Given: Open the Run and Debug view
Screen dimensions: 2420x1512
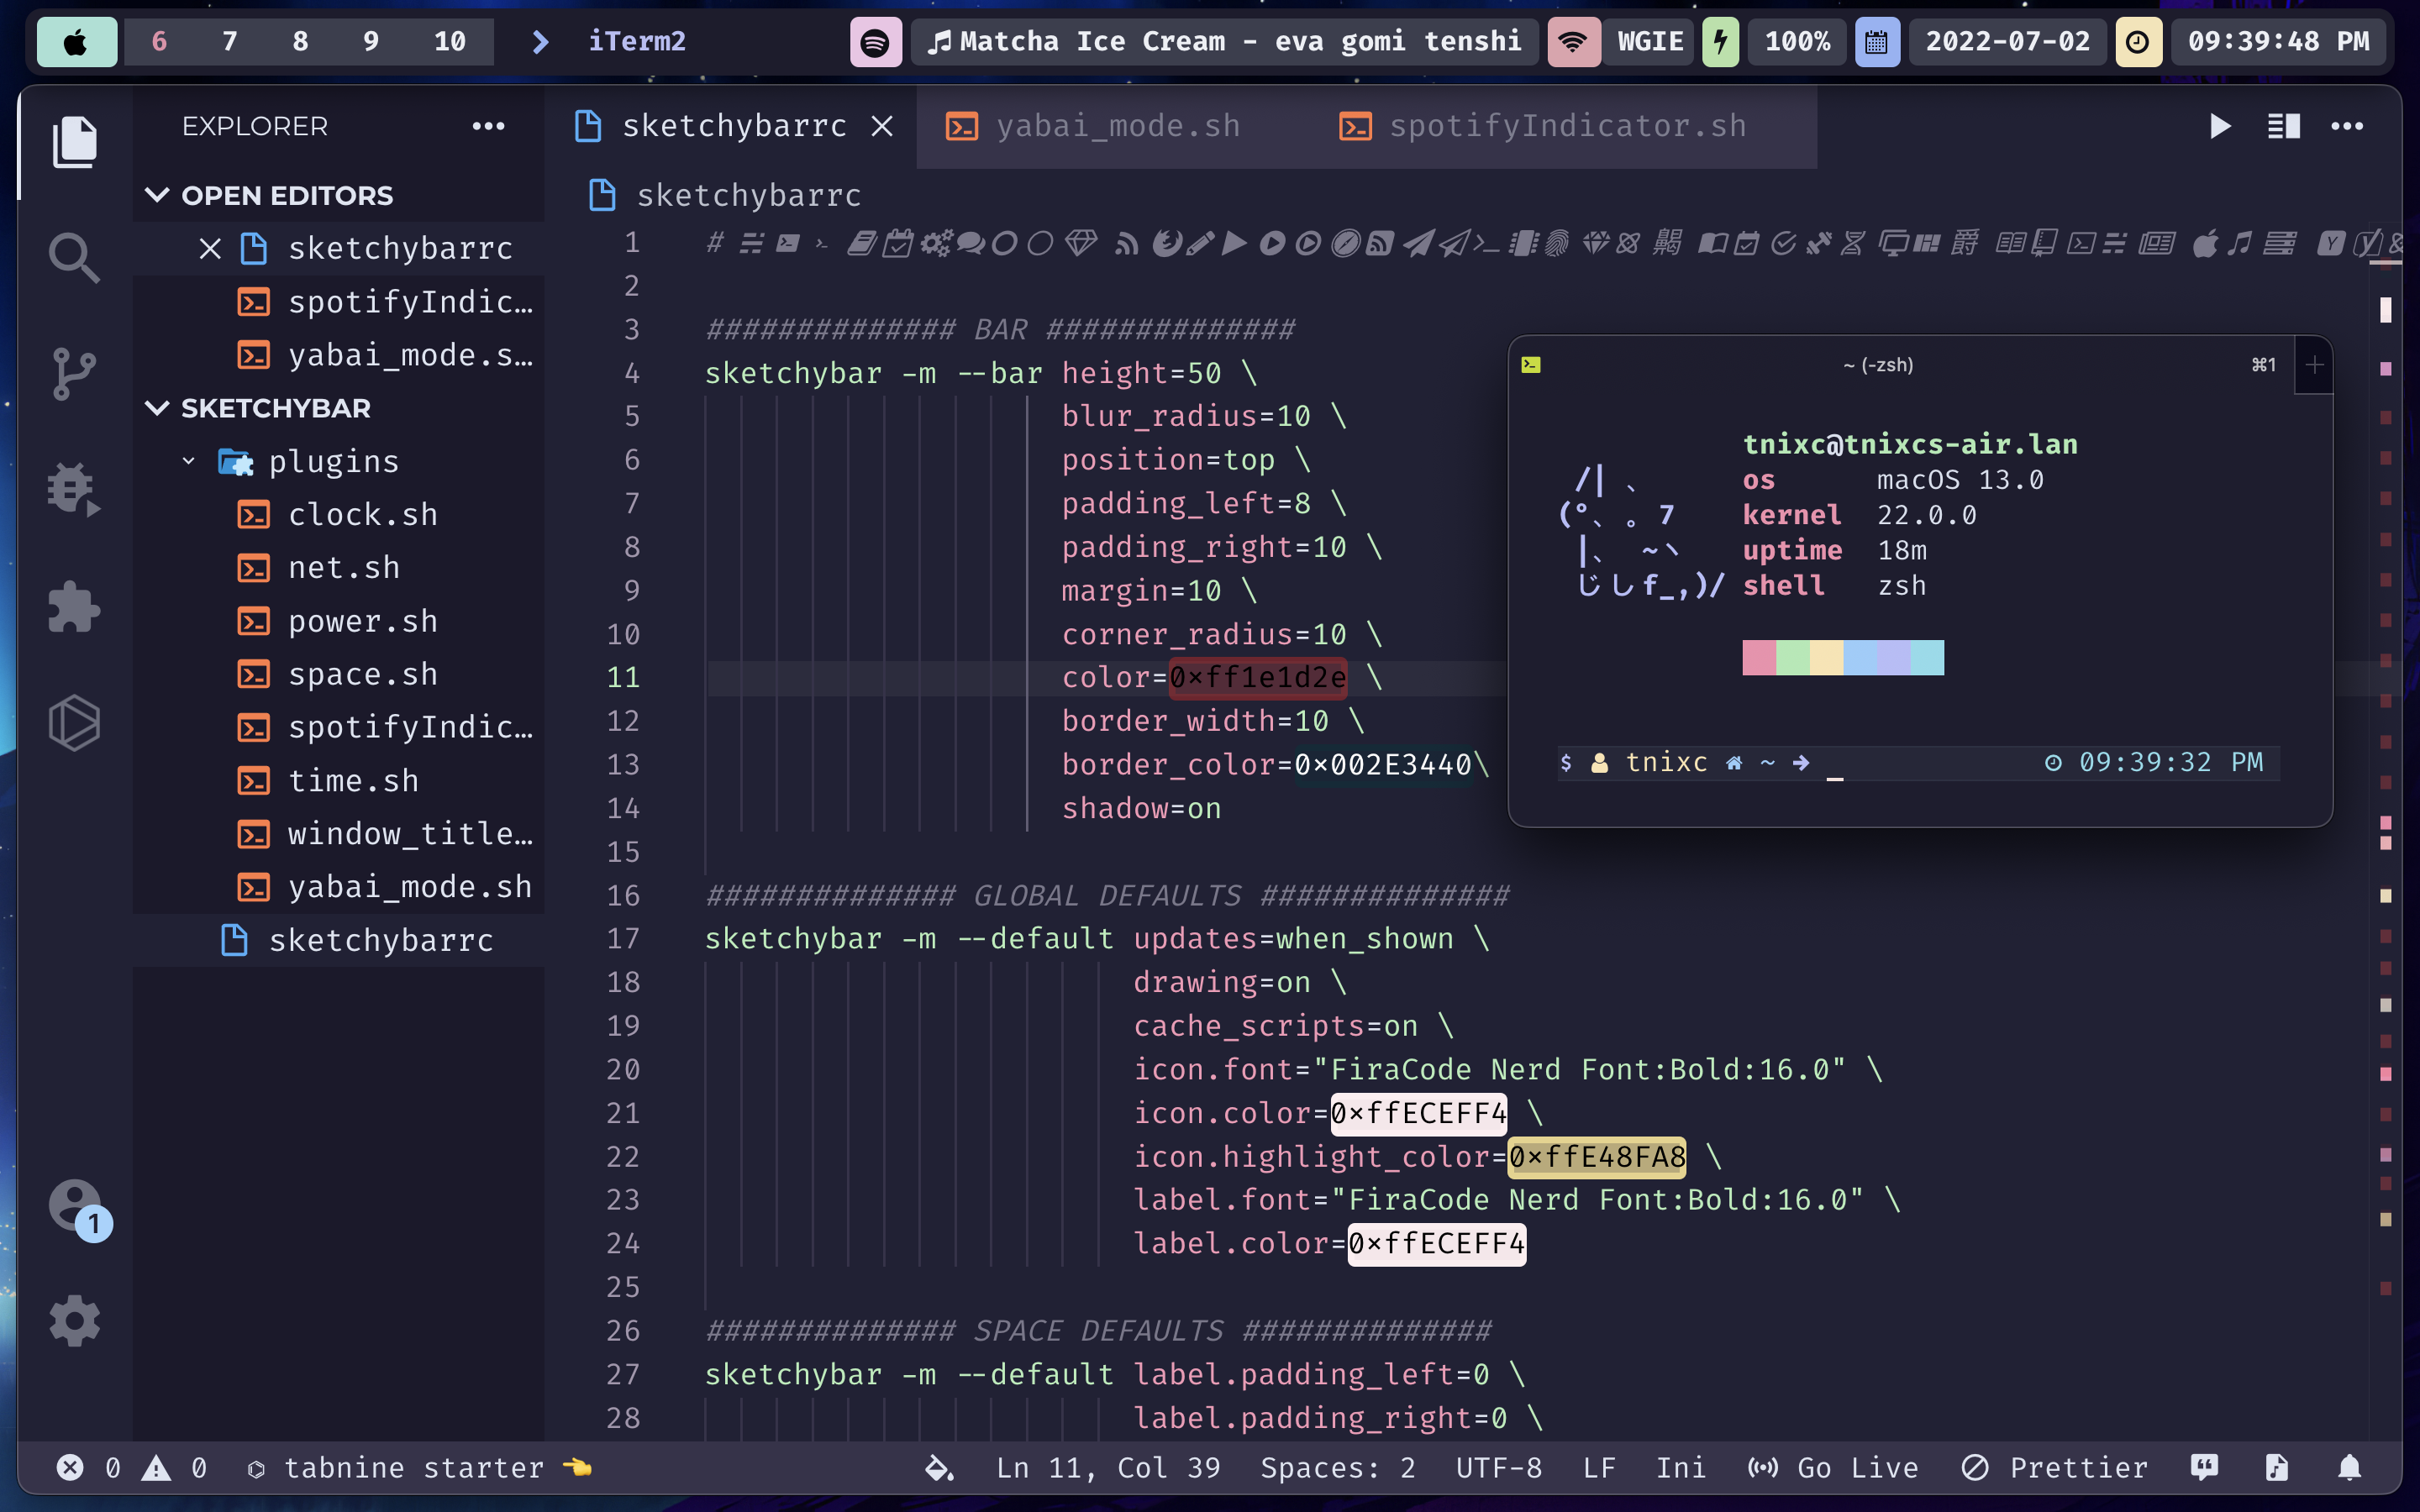Looking at the screenshot, I should 74,490.
